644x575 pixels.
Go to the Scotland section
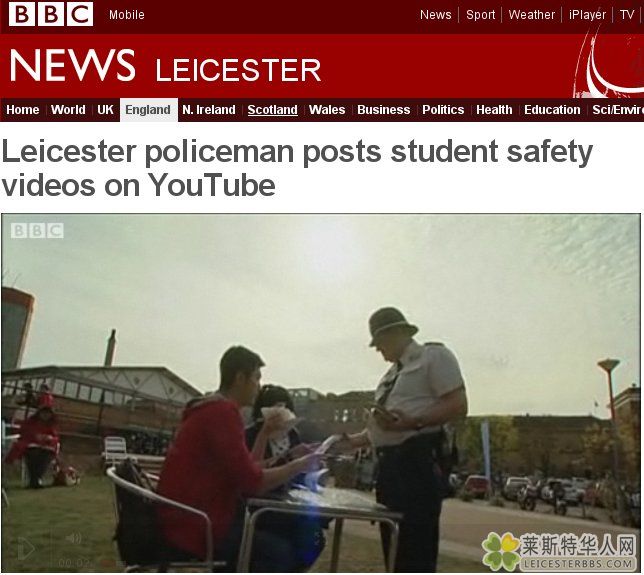(272, 110)
